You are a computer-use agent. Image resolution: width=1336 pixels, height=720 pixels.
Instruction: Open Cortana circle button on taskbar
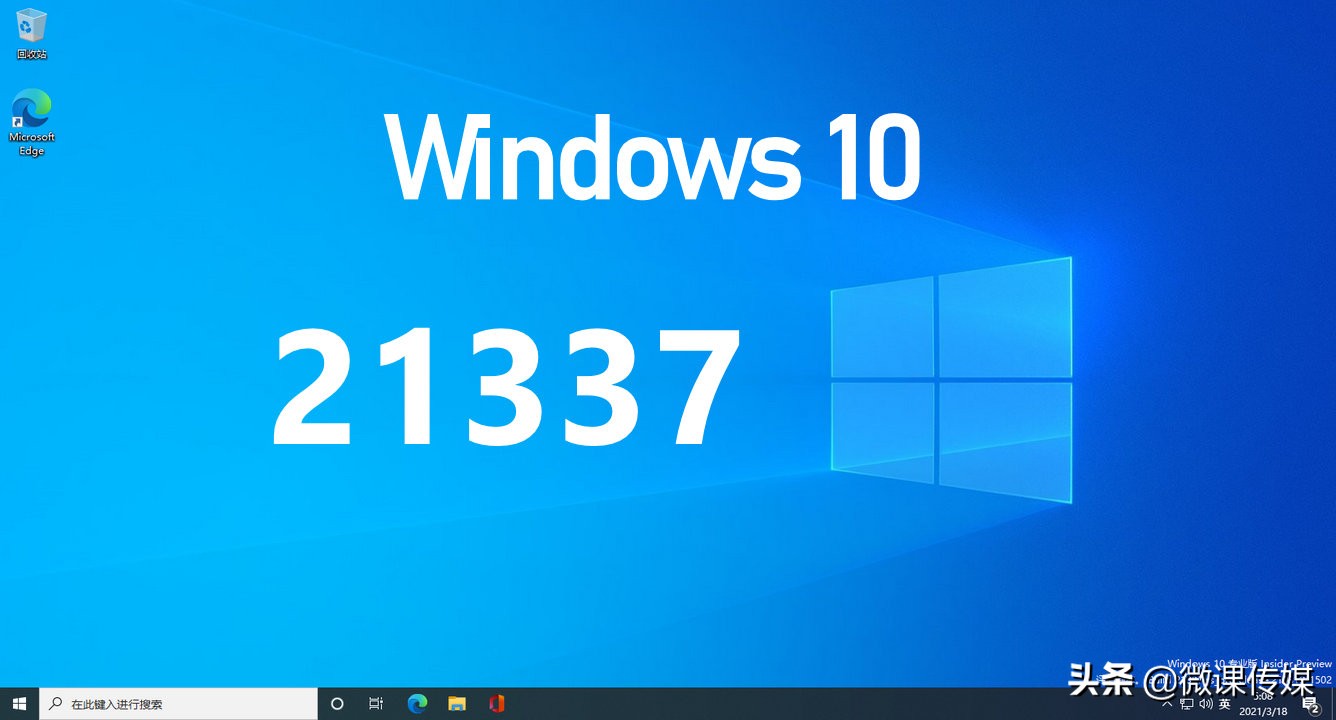pos(337,704)
